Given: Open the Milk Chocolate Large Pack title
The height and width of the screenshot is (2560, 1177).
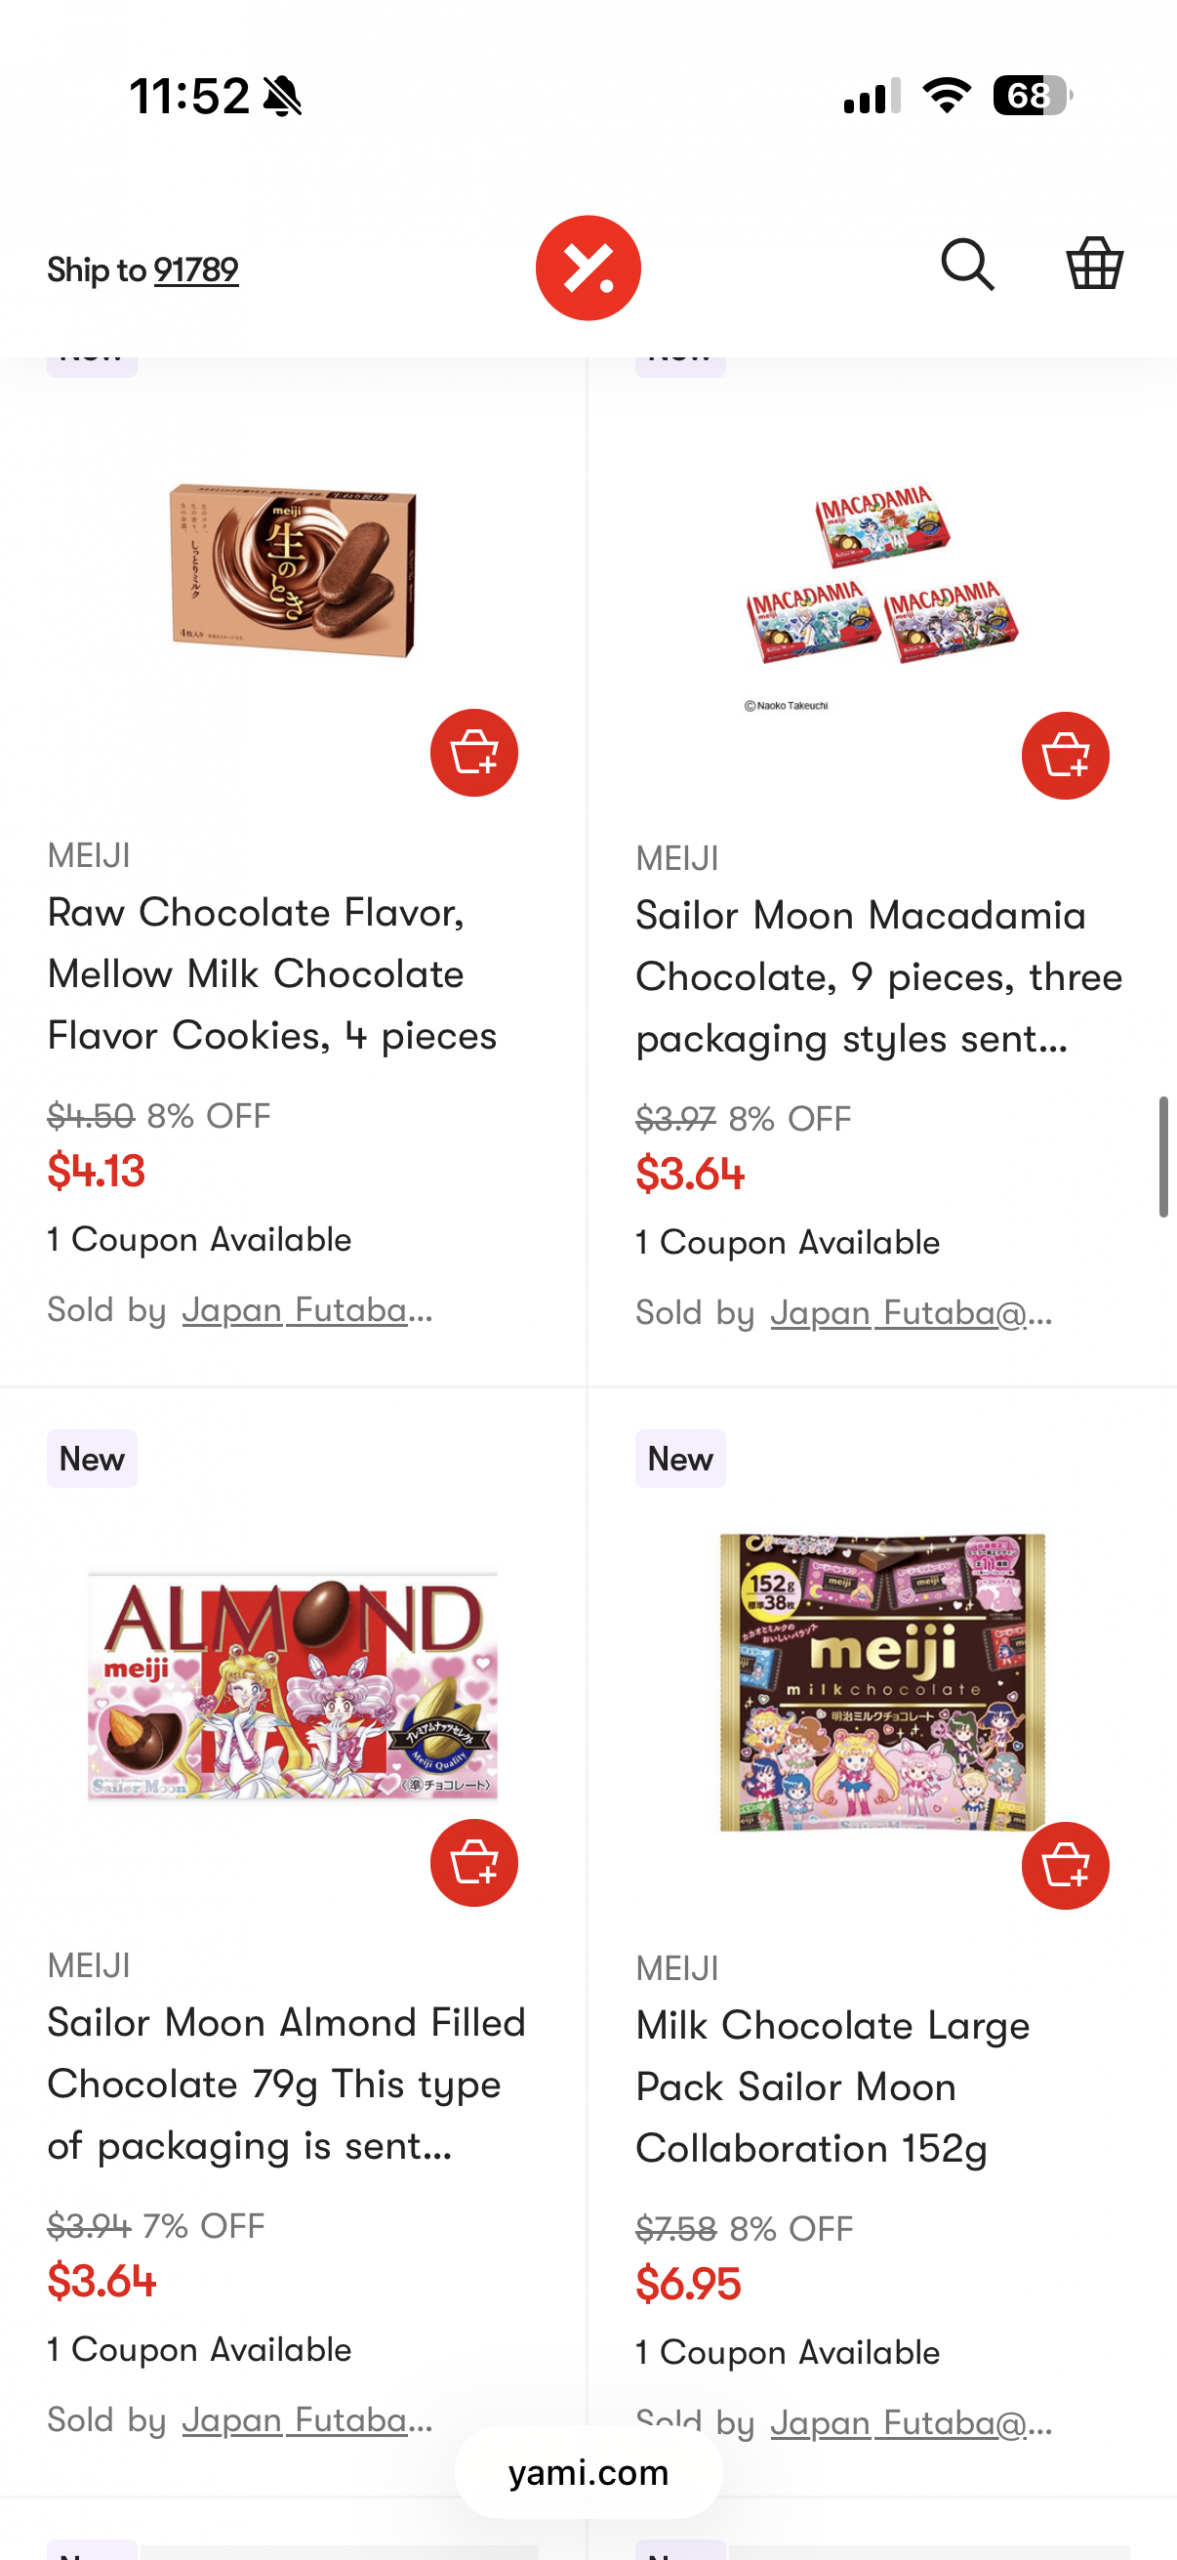Looking at the screenshot, I should pos(832,2087).
